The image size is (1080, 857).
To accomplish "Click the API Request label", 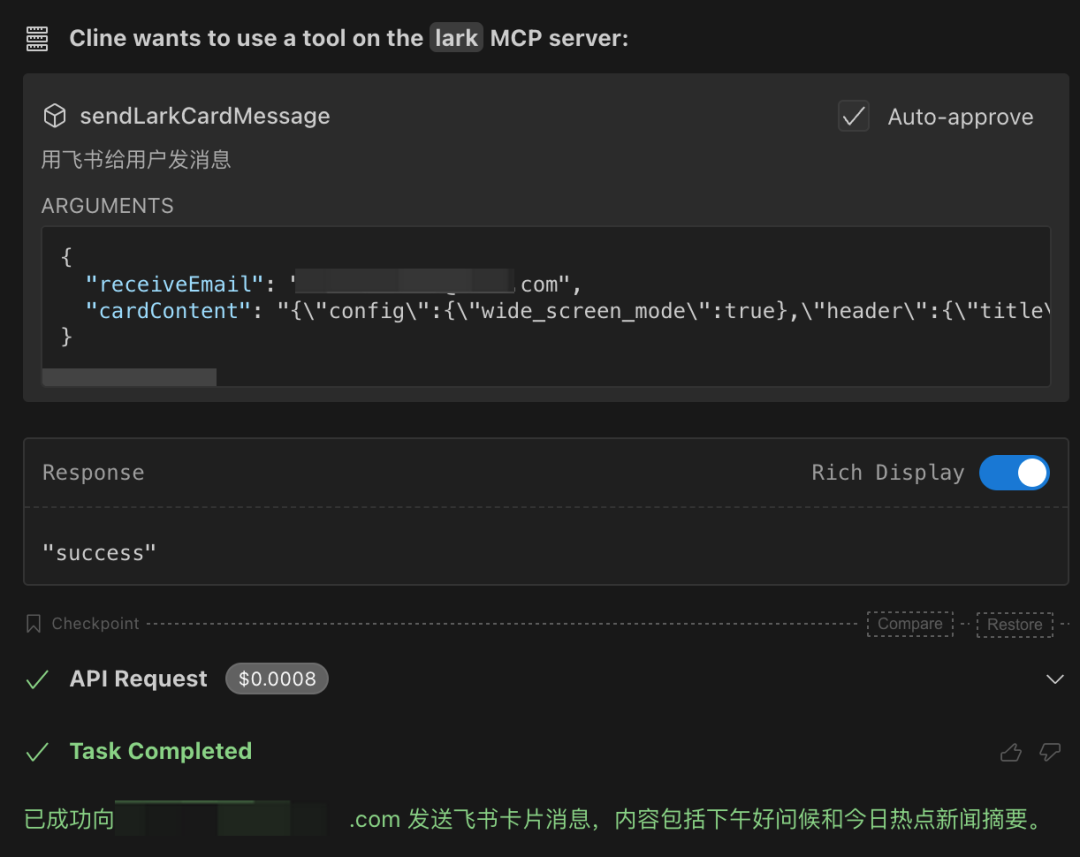I will (x=138, y=679).
